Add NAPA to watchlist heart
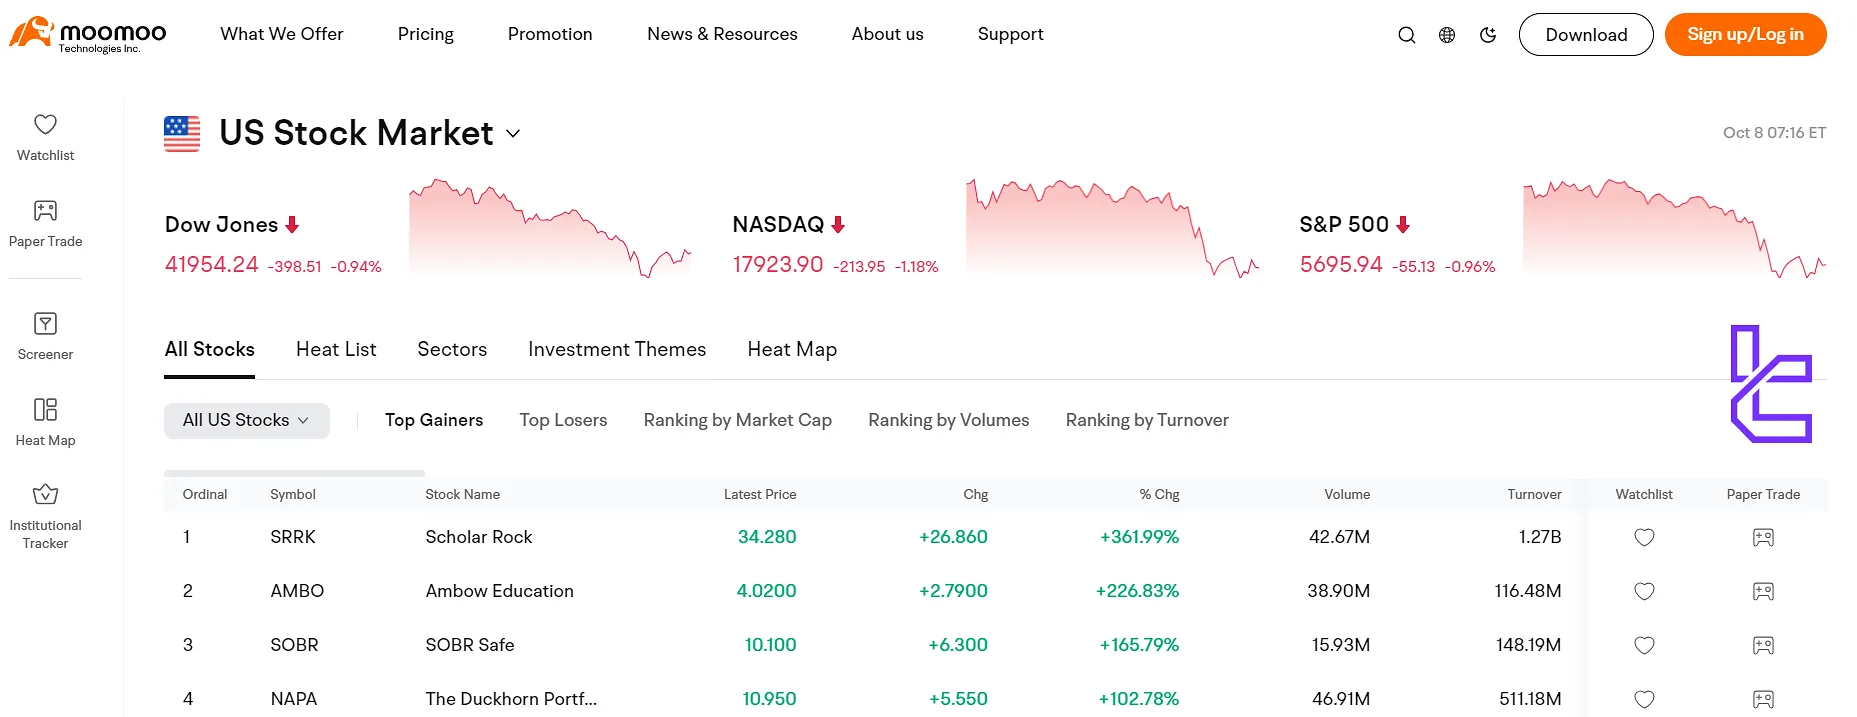Viewport: 1857px width, 717px height. (x=1644, y=699)
